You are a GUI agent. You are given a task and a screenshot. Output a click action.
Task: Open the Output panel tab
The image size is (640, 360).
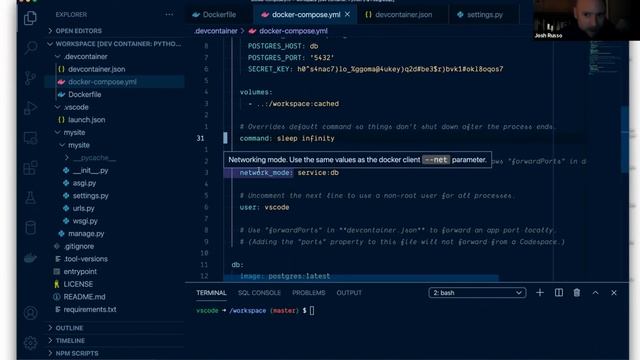coord(349,293)
